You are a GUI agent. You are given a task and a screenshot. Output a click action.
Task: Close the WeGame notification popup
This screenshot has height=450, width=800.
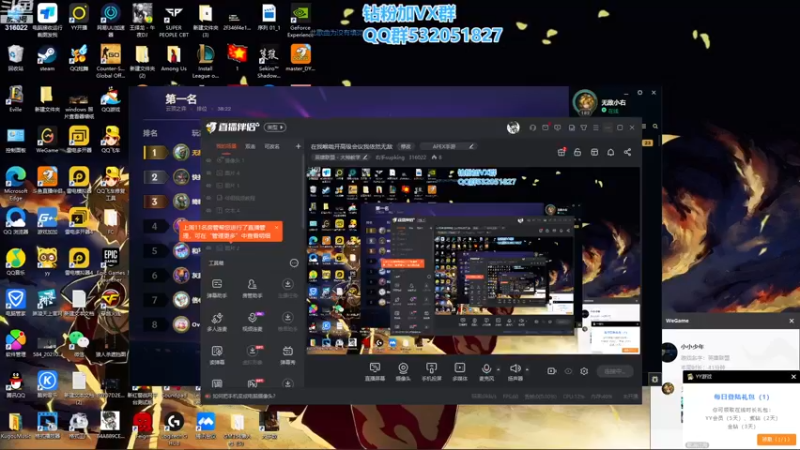[791, 321]
